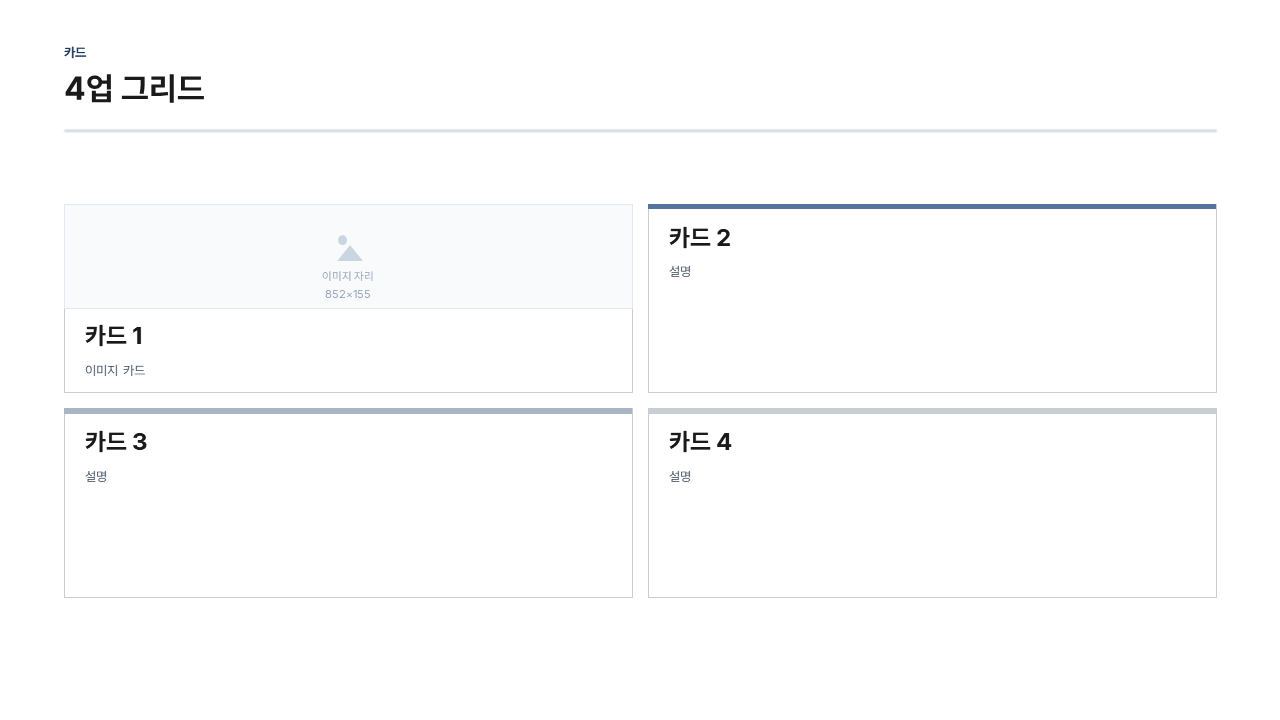Click the 이미지 자리 placeholder caption
This screenshot has height=720, width=1280.
348,276
